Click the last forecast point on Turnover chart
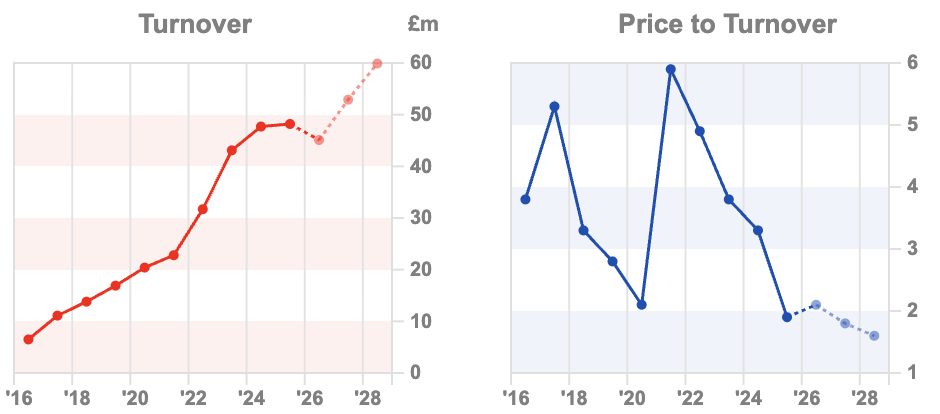Screen dimensions: 940x414 click(377, 64)
